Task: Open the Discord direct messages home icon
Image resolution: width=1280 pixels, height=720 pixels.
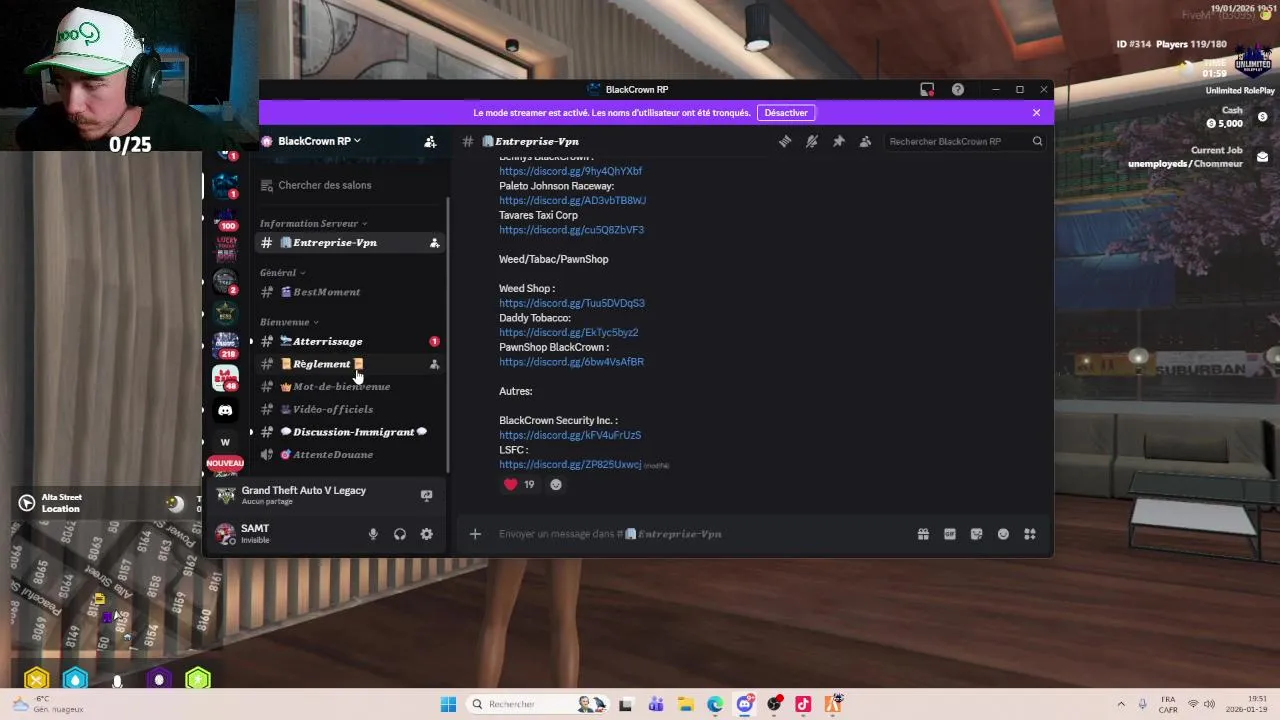Action: 225,410
